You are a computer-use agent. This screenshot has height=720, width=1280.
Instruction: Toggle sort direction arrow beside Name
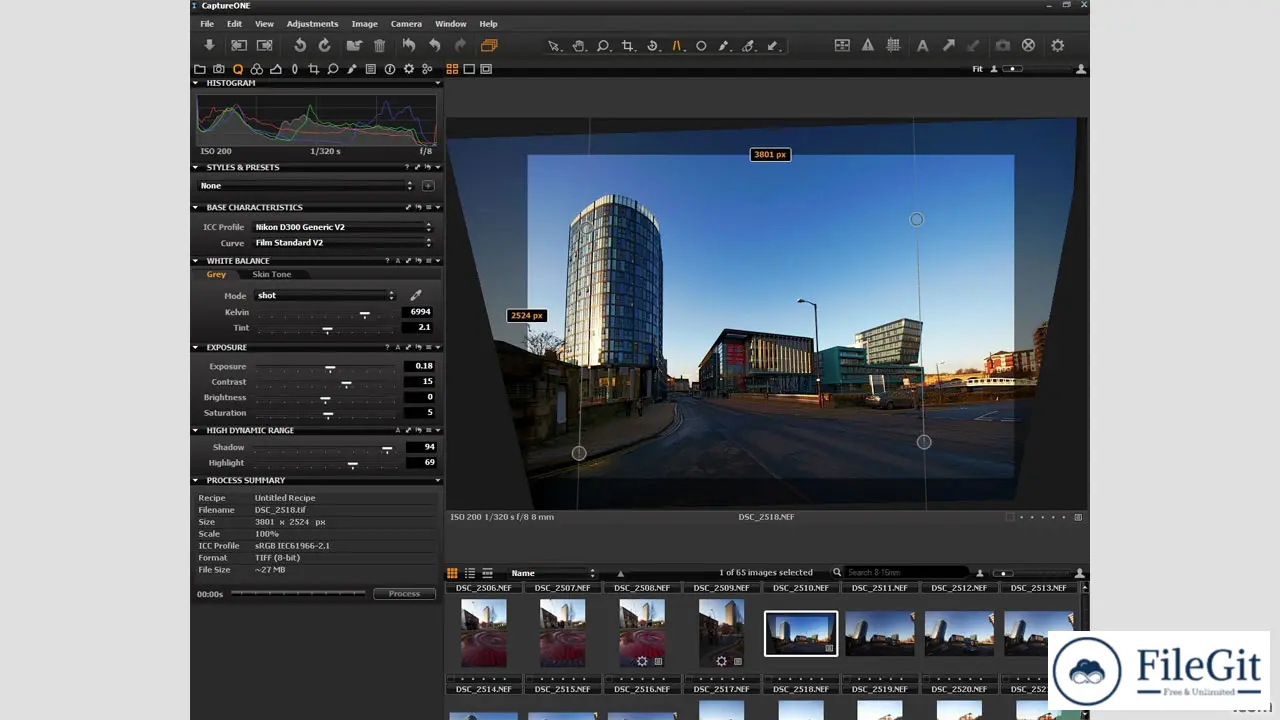620,573
